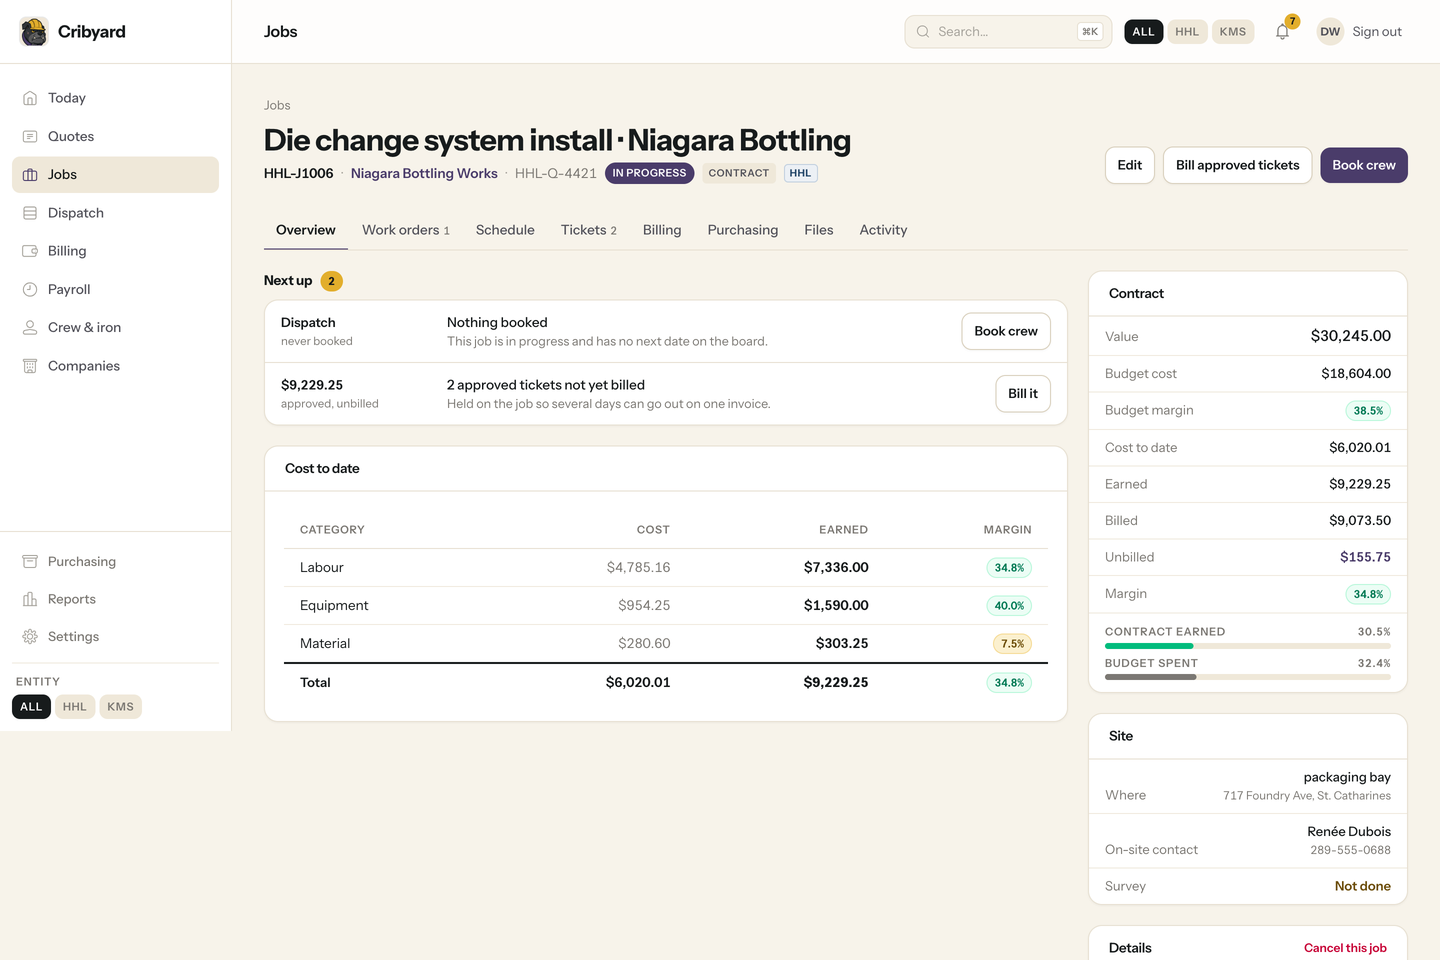Switch to the Billing tab
Viewport: 1440px width, 960px height.
tap(662, 230)
